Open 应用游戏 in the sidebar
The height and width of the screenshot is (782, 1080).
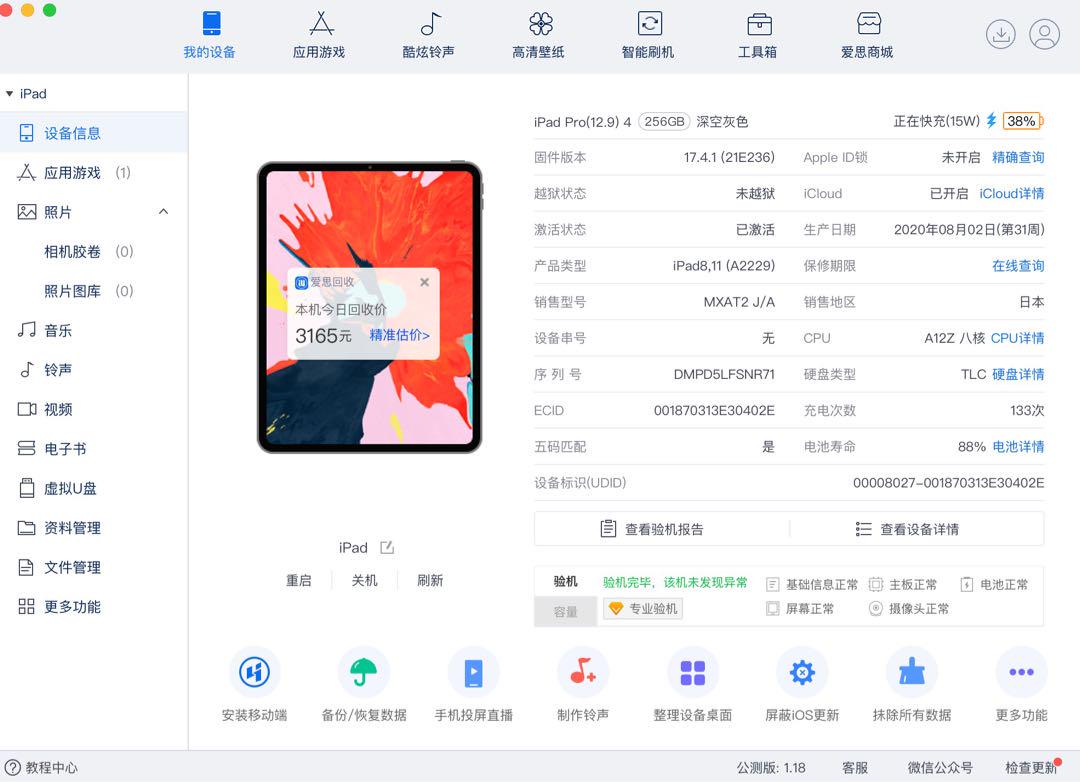click(x=94, y=172)
